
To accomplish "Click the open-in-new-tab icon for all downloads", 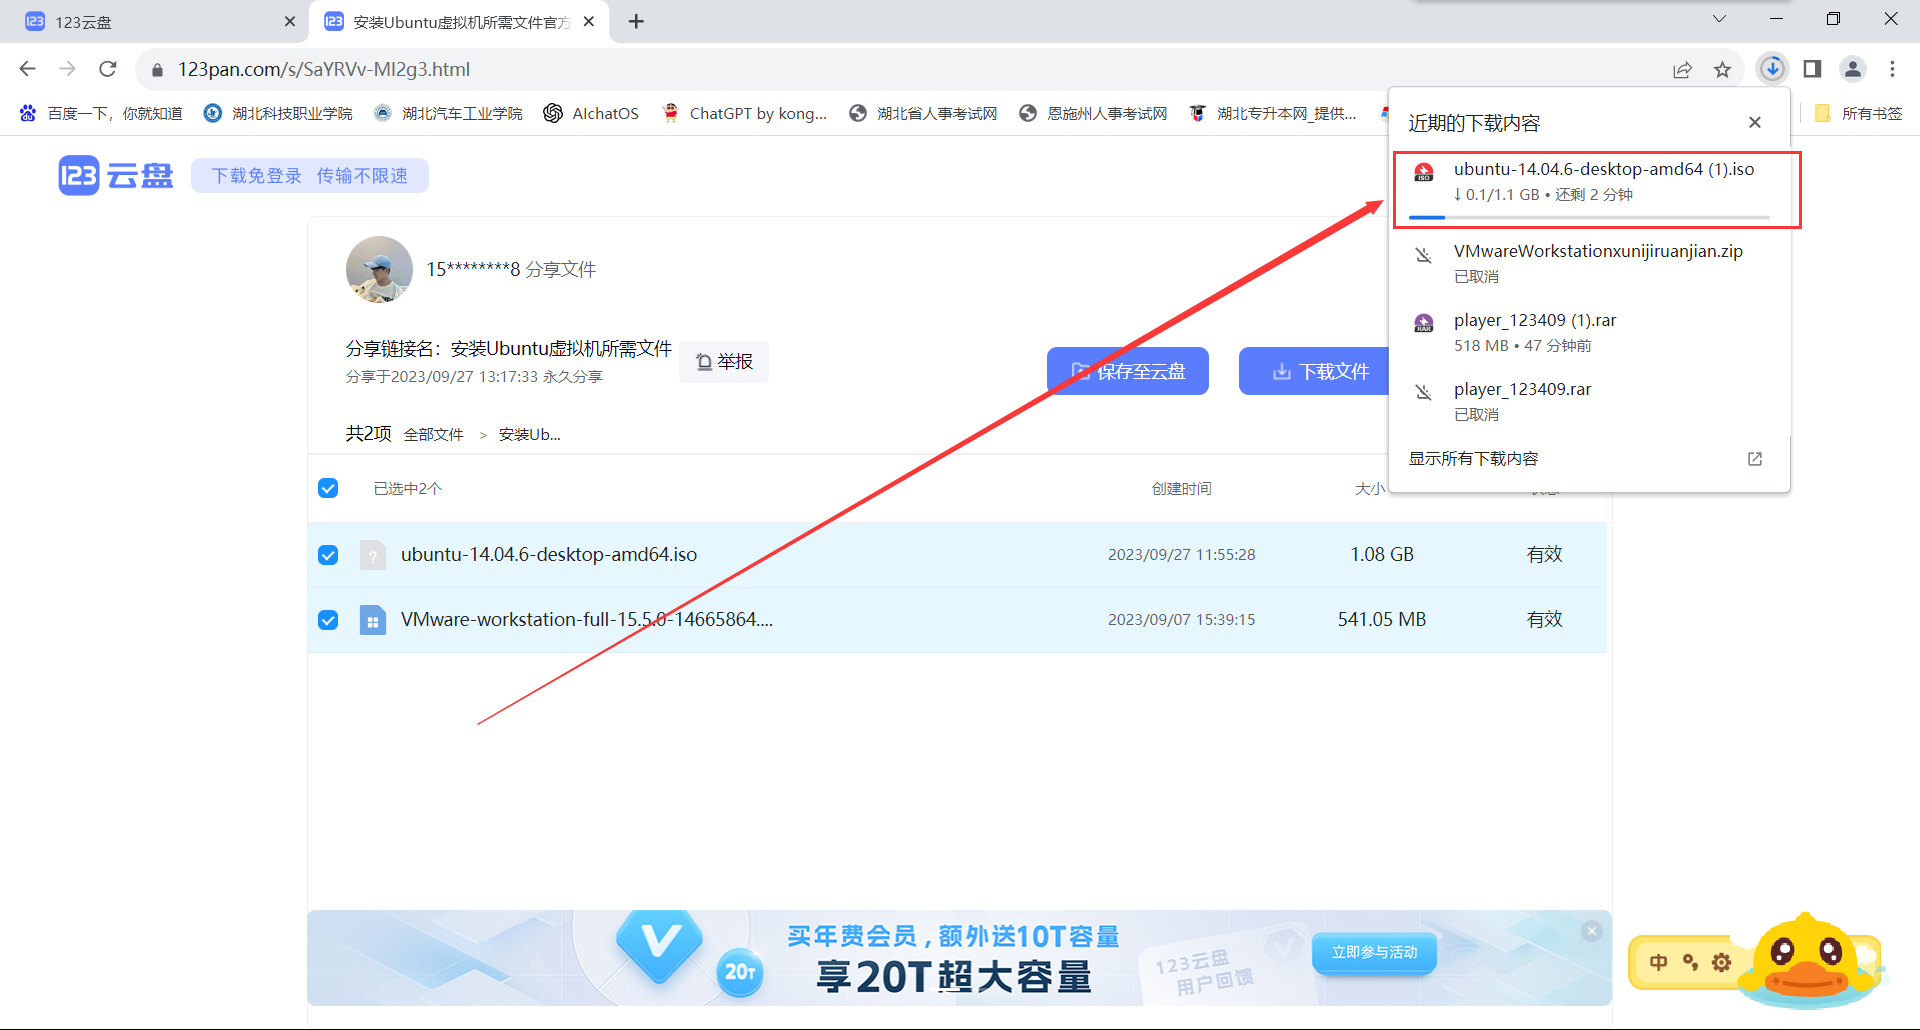I will coord(1755,459).
